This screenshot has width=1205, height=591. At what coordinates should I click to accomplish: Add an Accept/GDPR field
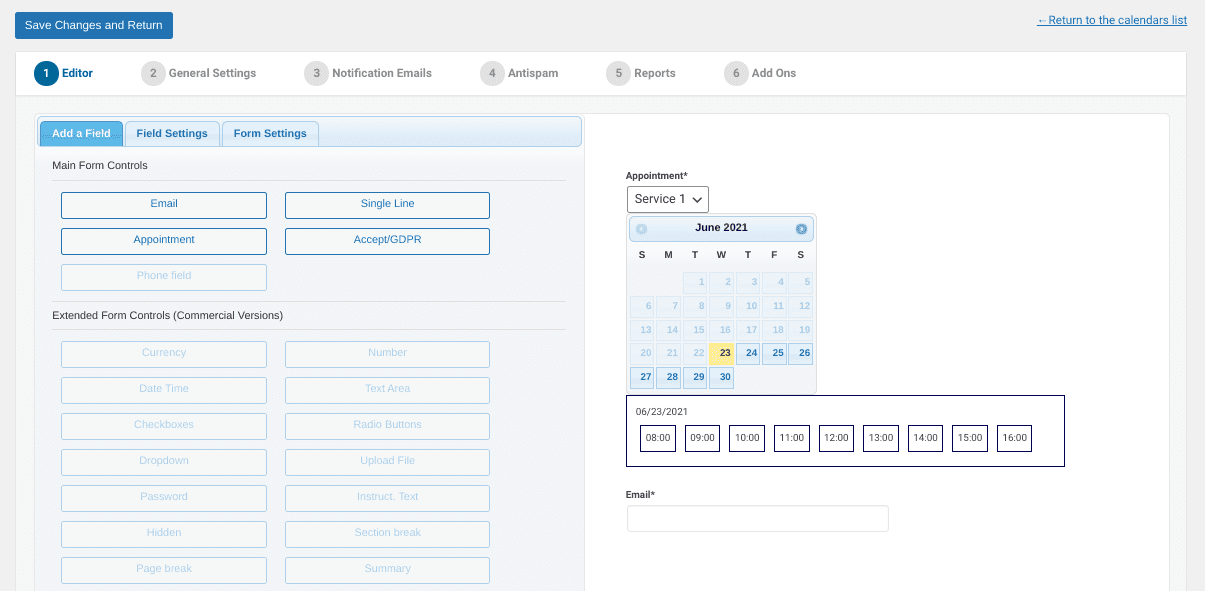click(387, 241)
